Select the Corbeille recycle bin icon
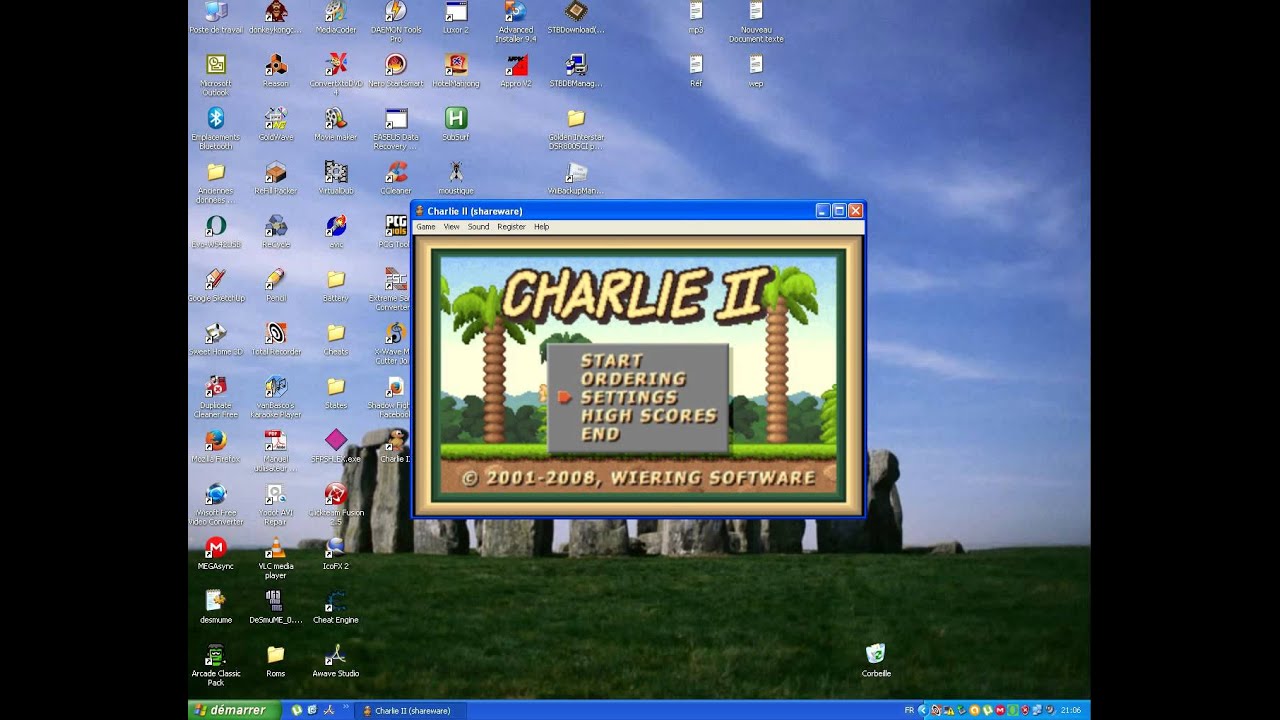 pos(876,661)
